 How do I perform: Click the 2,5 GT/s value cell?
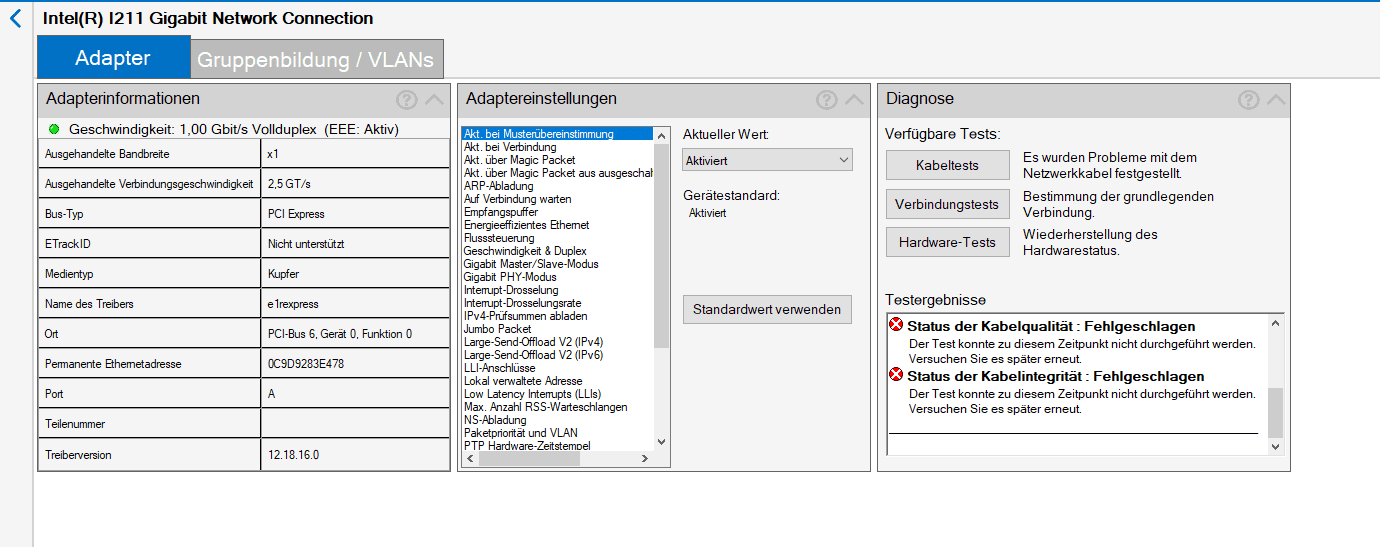tap(355, 184)
